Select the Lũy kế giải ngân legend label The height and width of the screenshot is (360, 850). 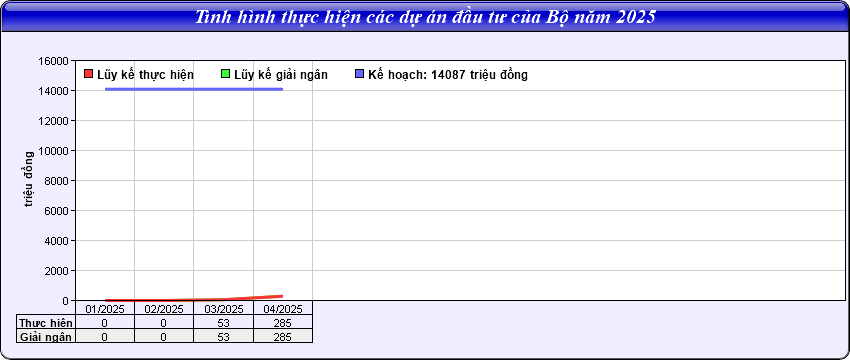coord(281,75)
